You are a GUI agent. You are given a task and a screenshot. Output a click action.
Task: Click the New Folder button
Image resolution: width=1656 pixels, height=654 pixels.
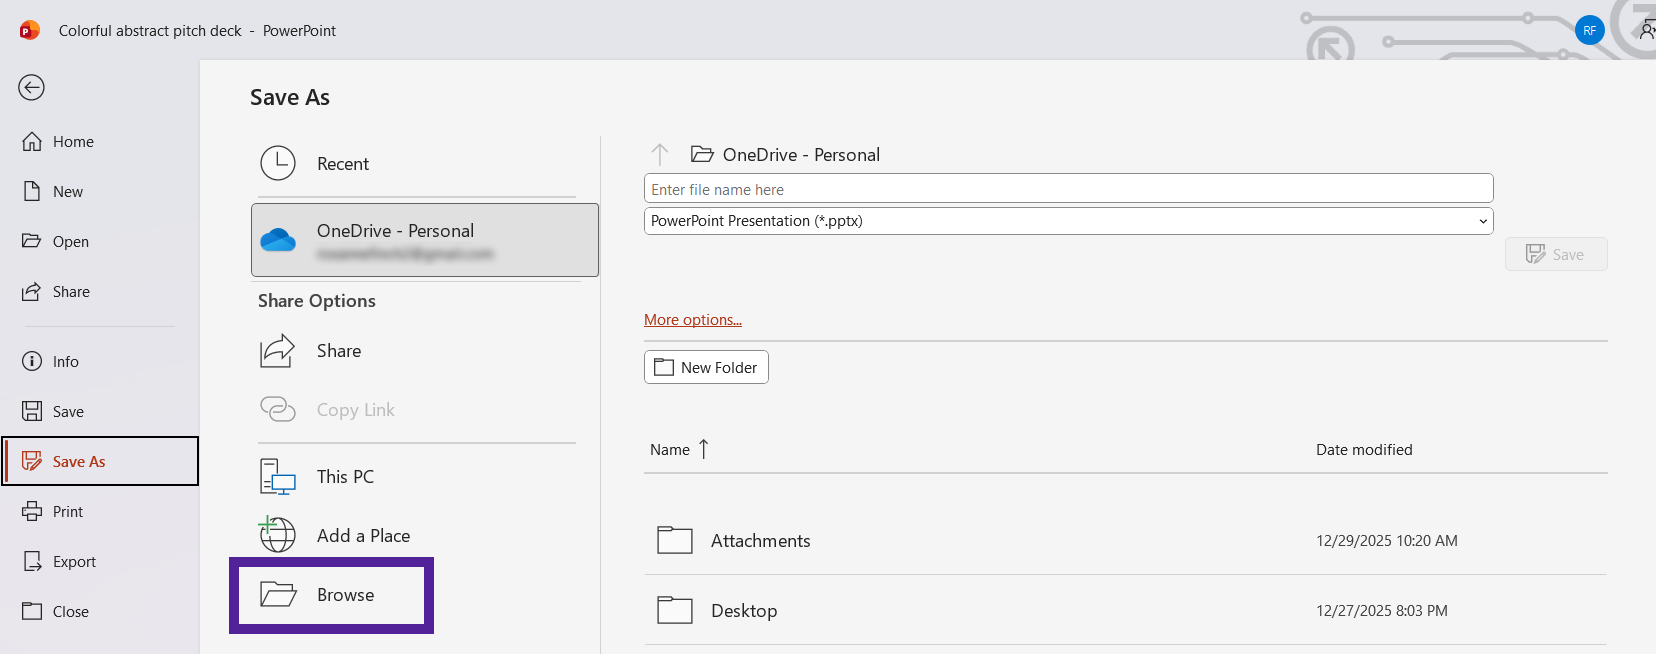tap(706, 367)
